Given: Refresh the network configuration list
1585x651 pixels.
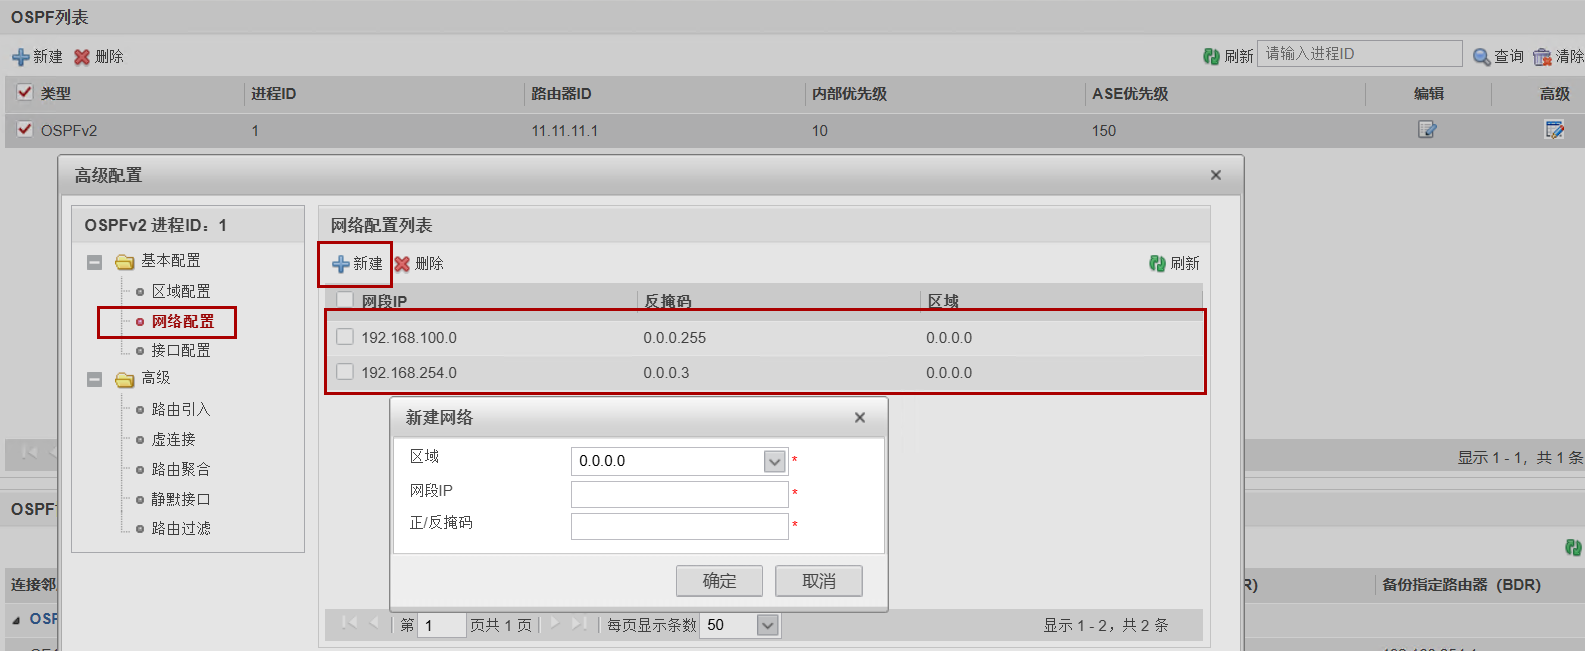Looking at the screenshot, I should 1157,264.
